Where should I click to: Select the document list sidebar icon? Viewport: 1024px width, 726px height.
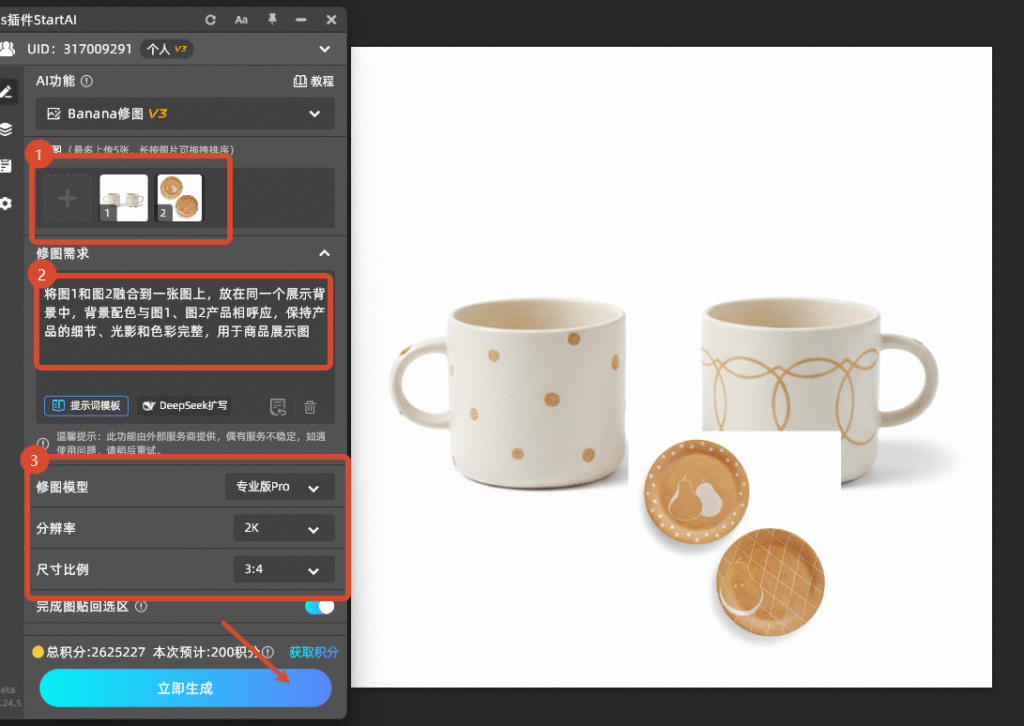(7, 166)
